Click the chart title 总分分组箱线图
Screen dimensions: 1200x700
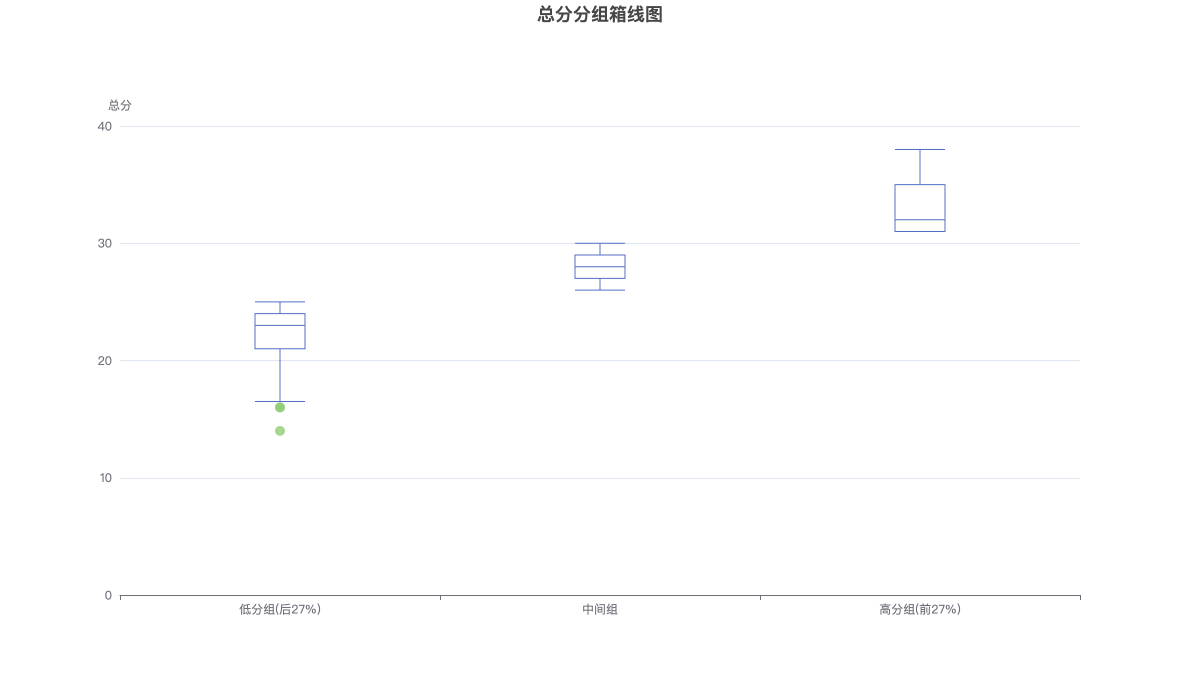coord(600,15)
